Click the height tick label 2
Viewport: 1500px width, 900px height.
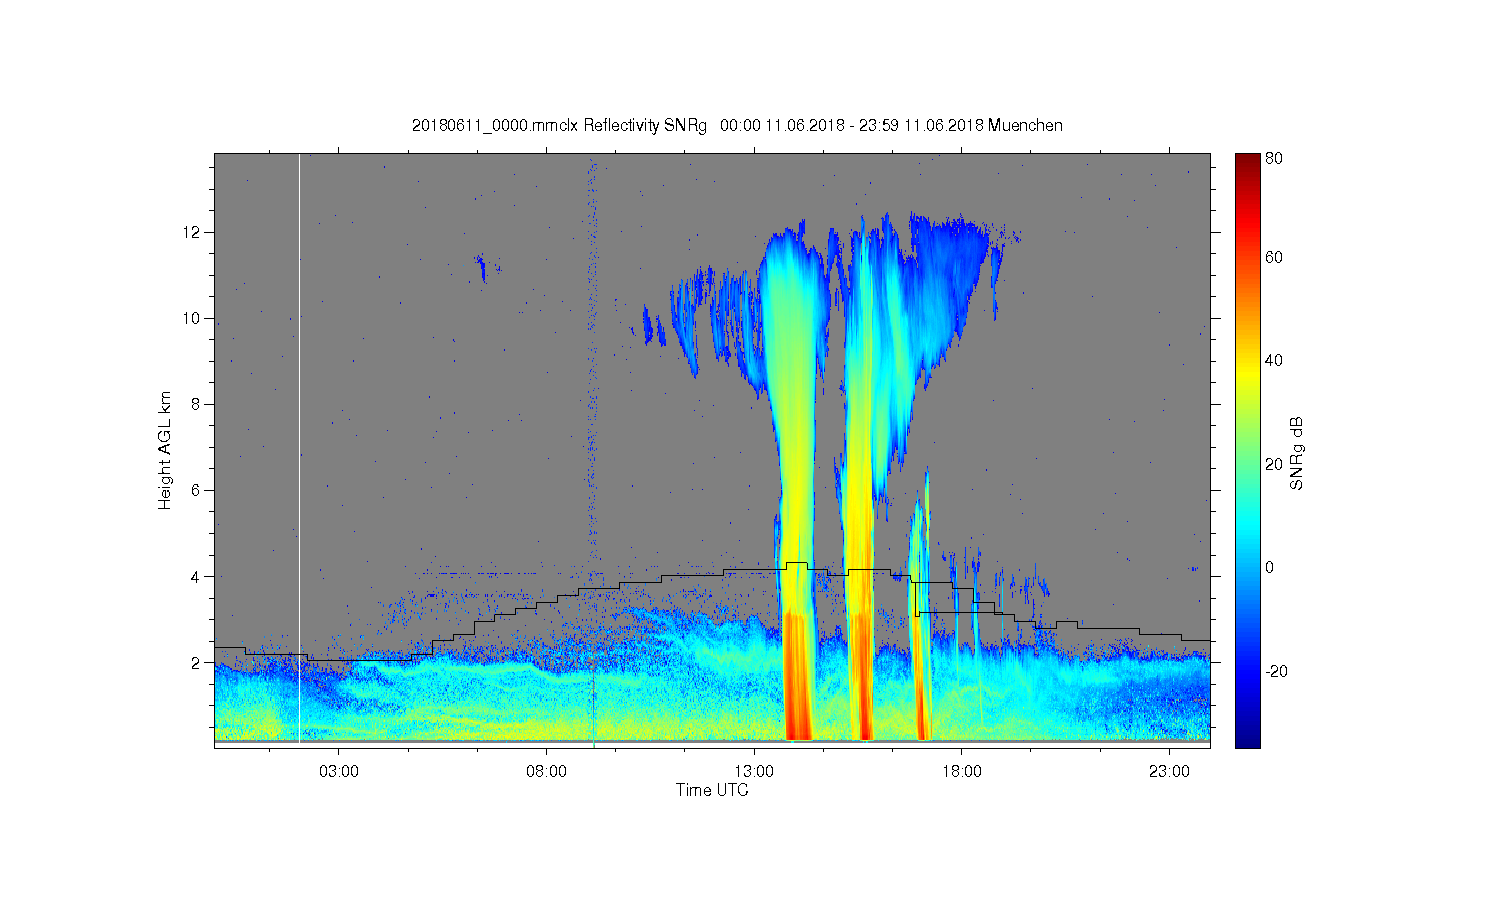[197, 662]
